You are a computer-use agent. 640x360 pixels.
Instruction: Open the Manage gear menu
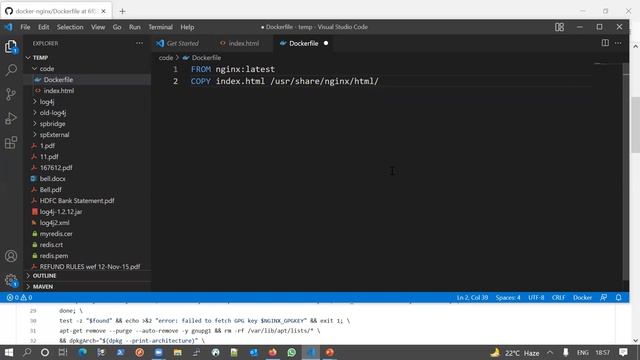tap(11, 280)
